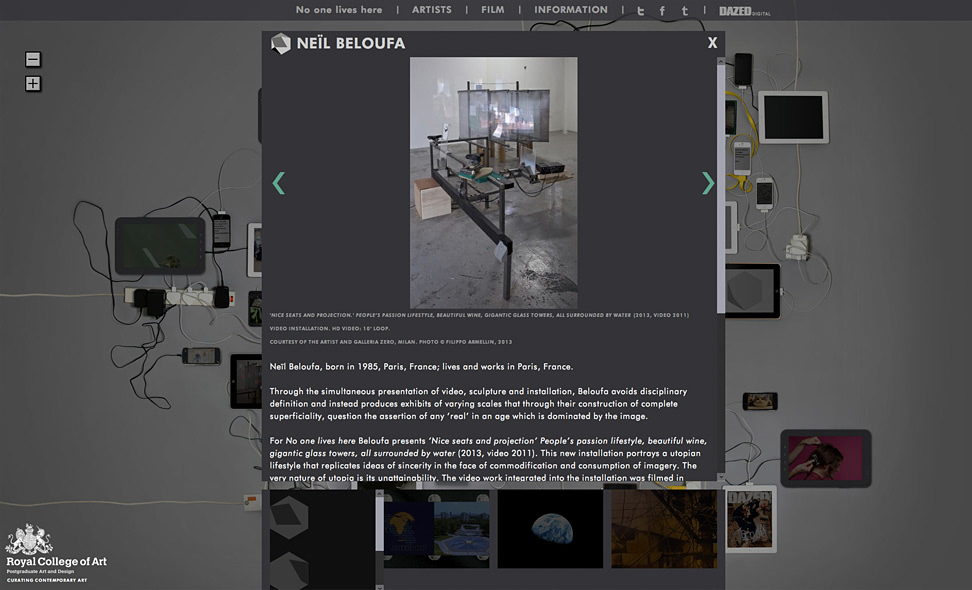Click the tablet showing Dazed magazine cover

pyautogui.click(x=750, y=519)
